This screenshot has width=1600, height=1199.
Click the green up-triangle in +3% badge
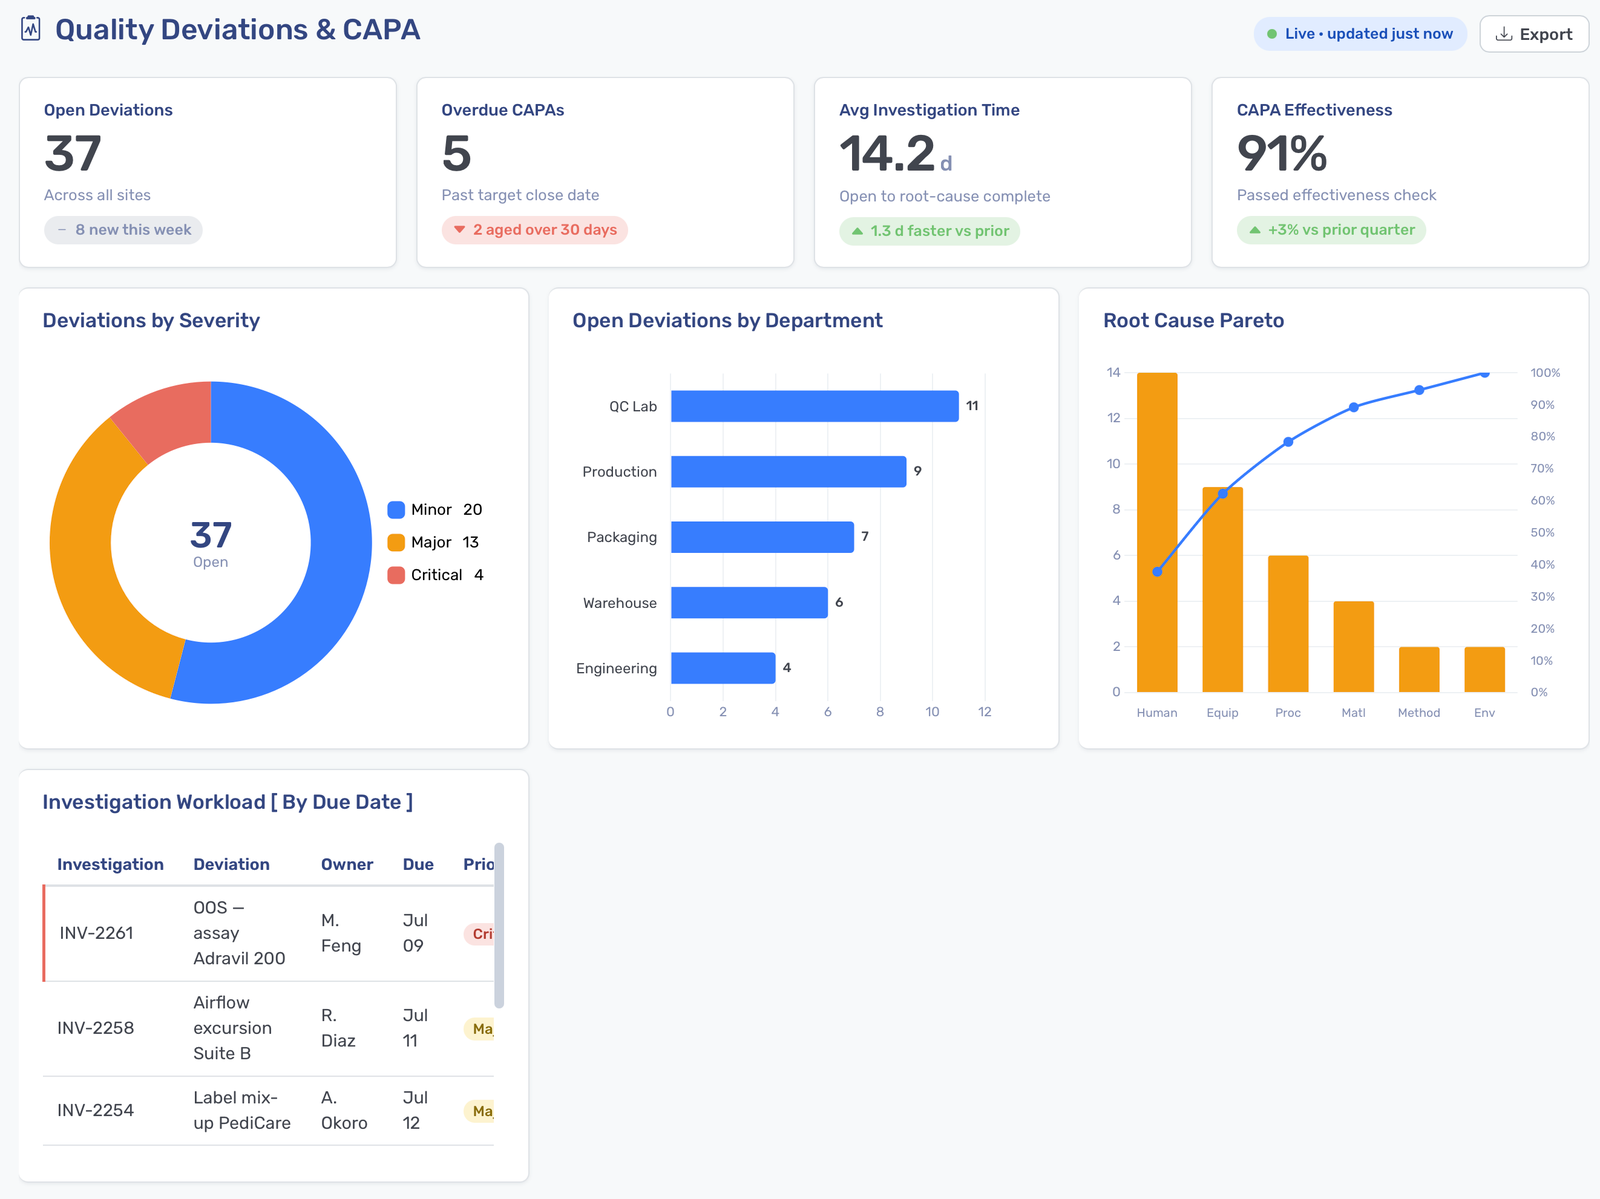tap(1255, 230)
